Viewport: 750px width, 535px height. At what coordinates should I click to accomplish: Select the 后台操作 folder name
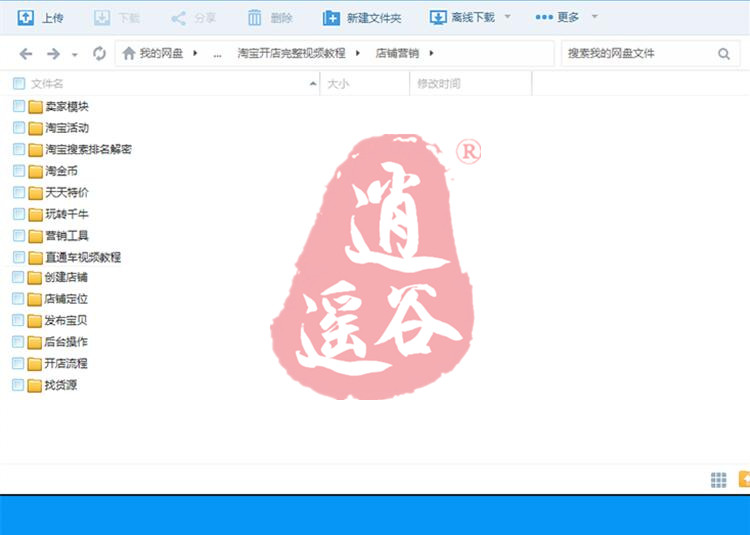pyautogui.click(x=66, y=342)
